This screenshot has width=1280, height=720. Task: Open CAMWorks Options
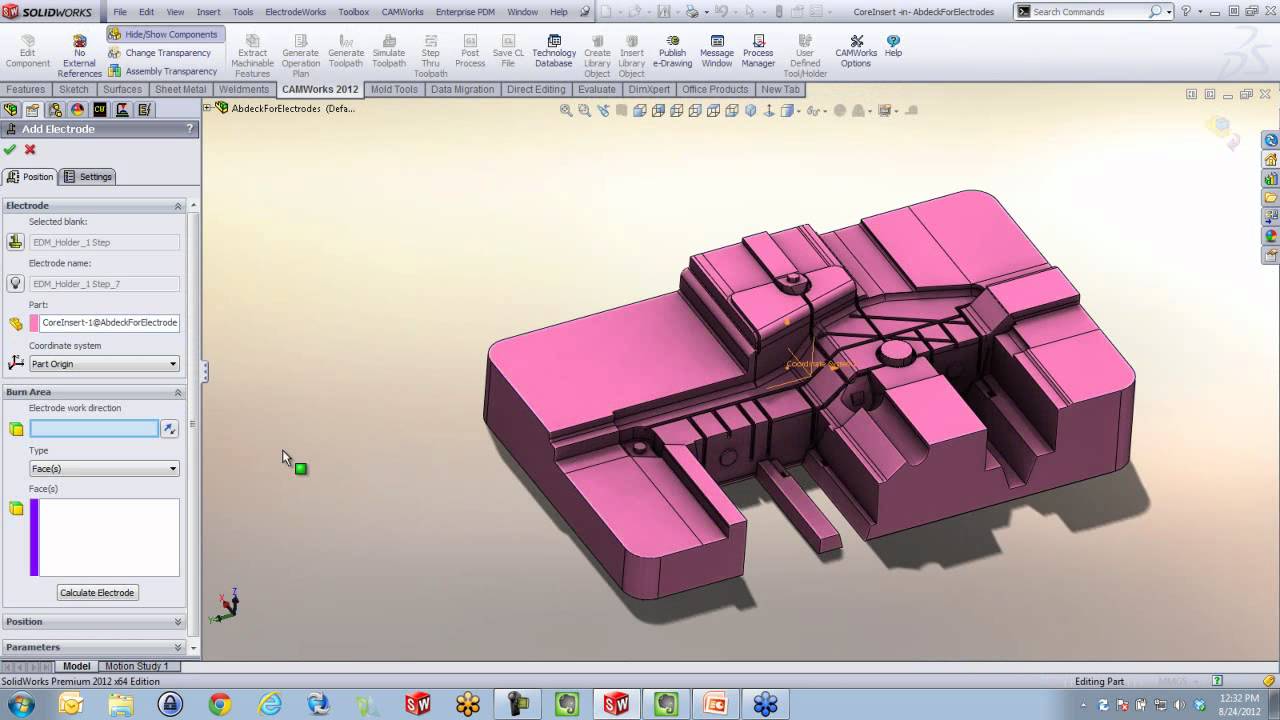[x=856, y=52]
